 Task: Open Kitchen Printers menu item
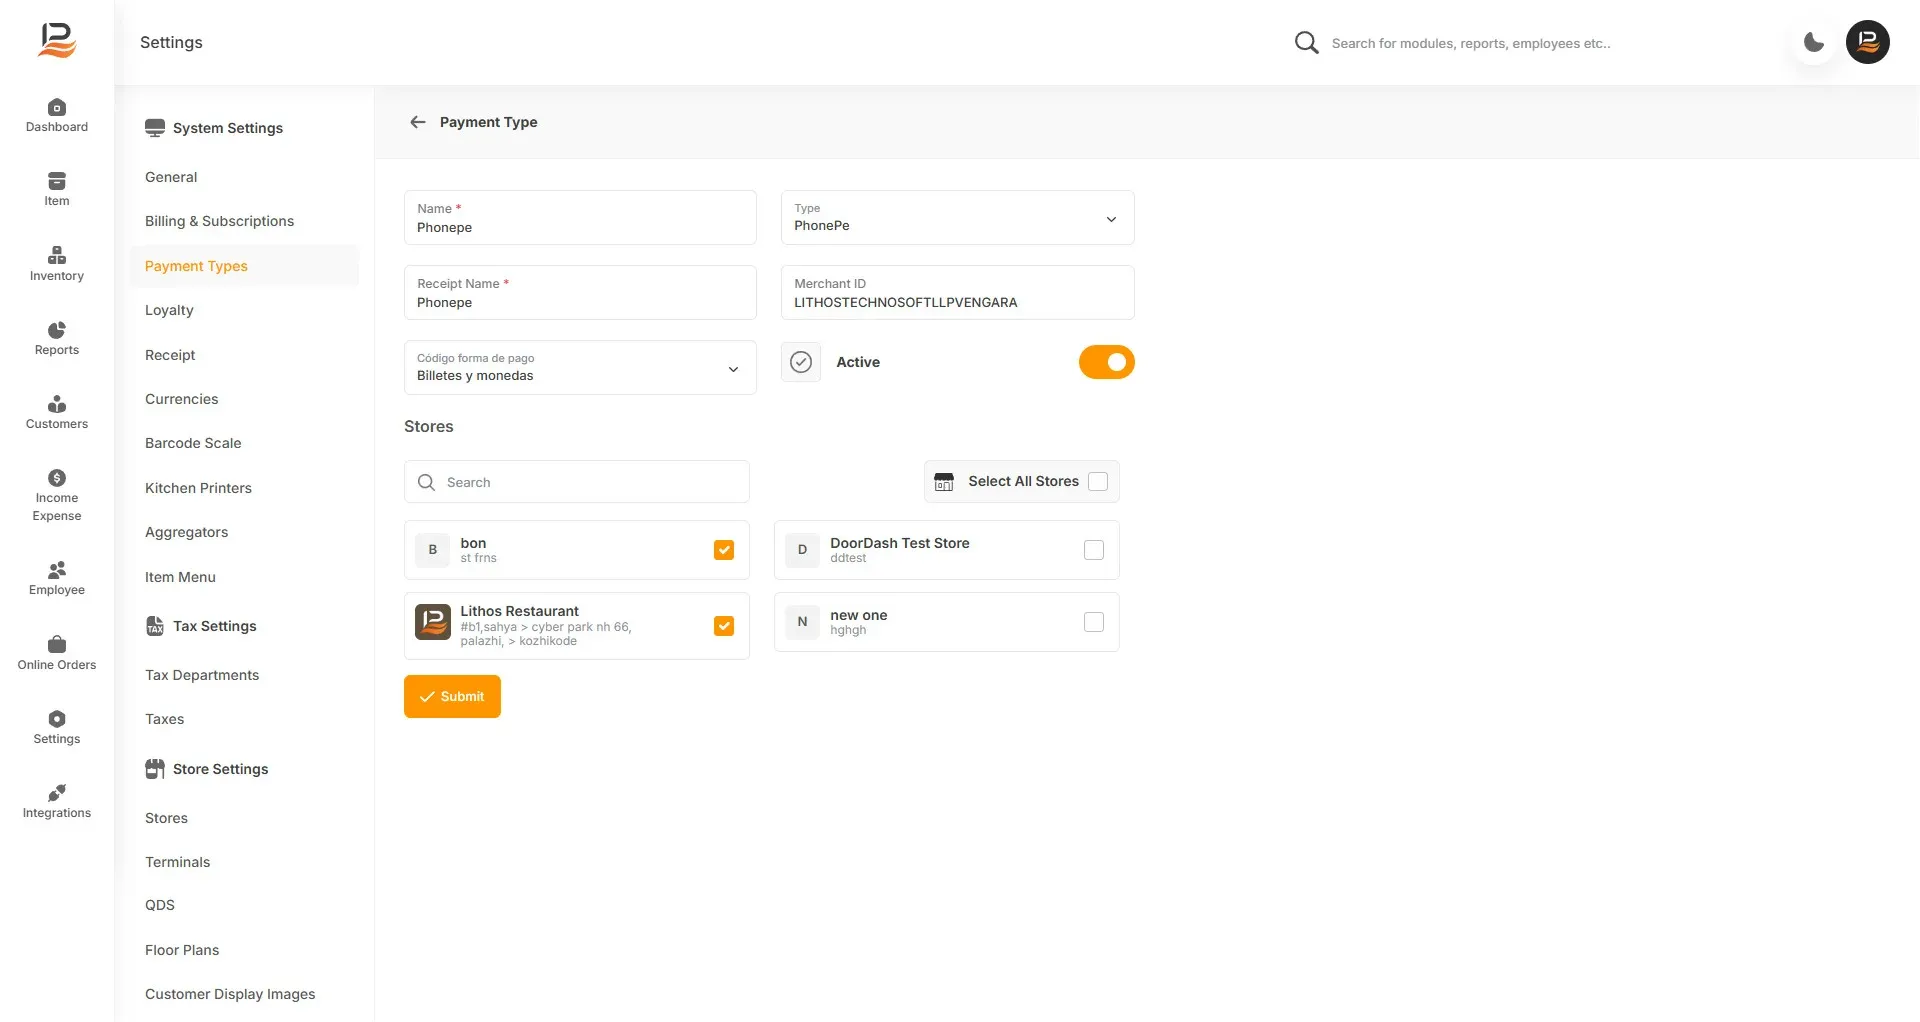tap(198, 488)
